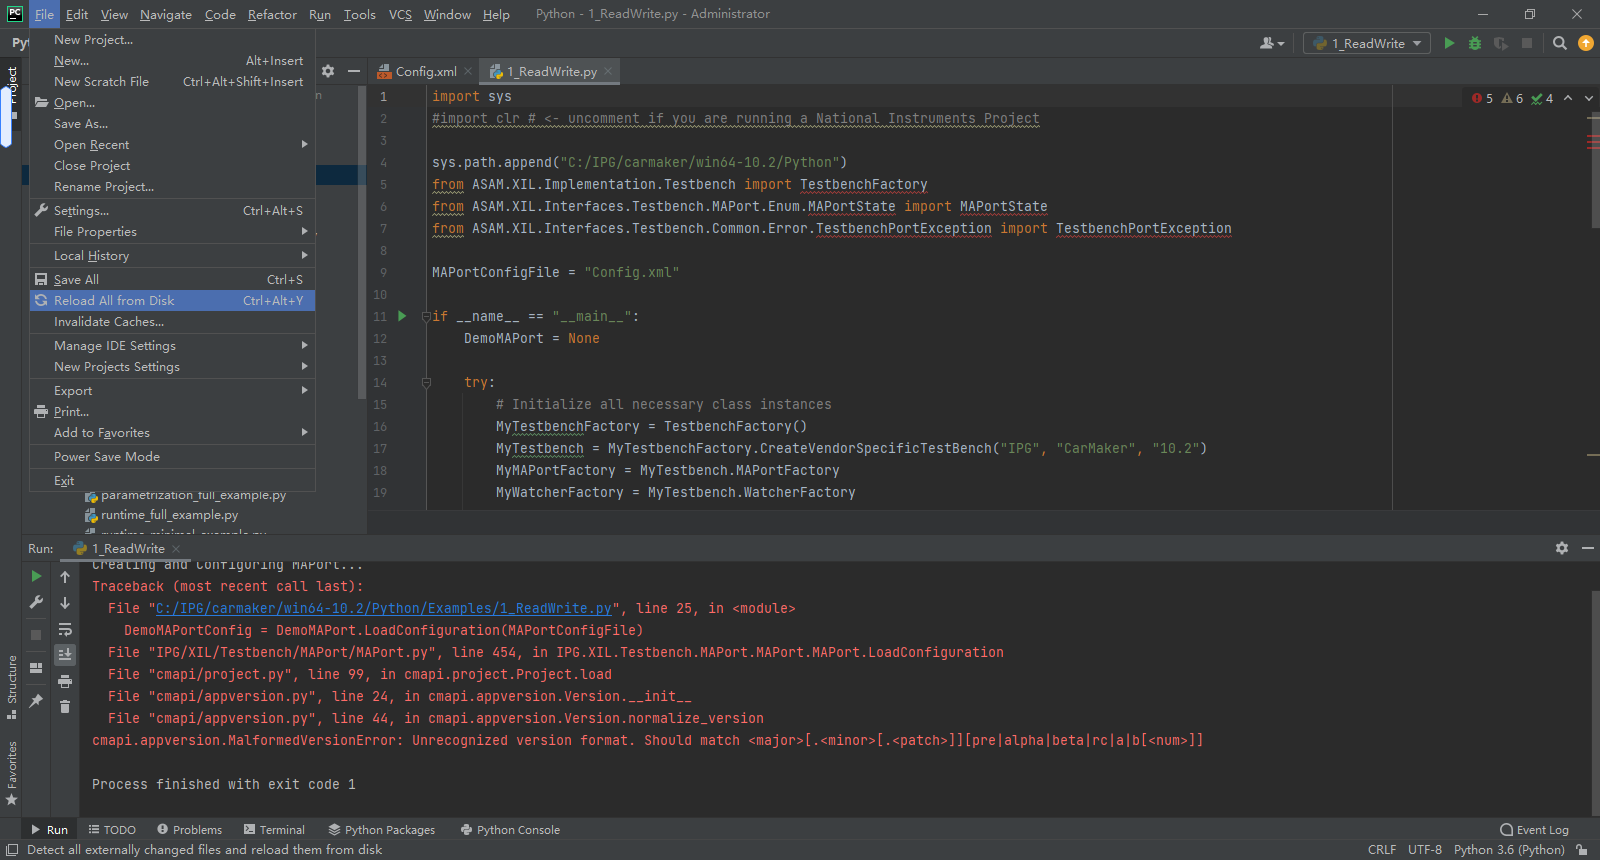This screenshot has height=860, width=1600.
Task: Go to the previous highlighted error arrow
Action: [1568, 98]
